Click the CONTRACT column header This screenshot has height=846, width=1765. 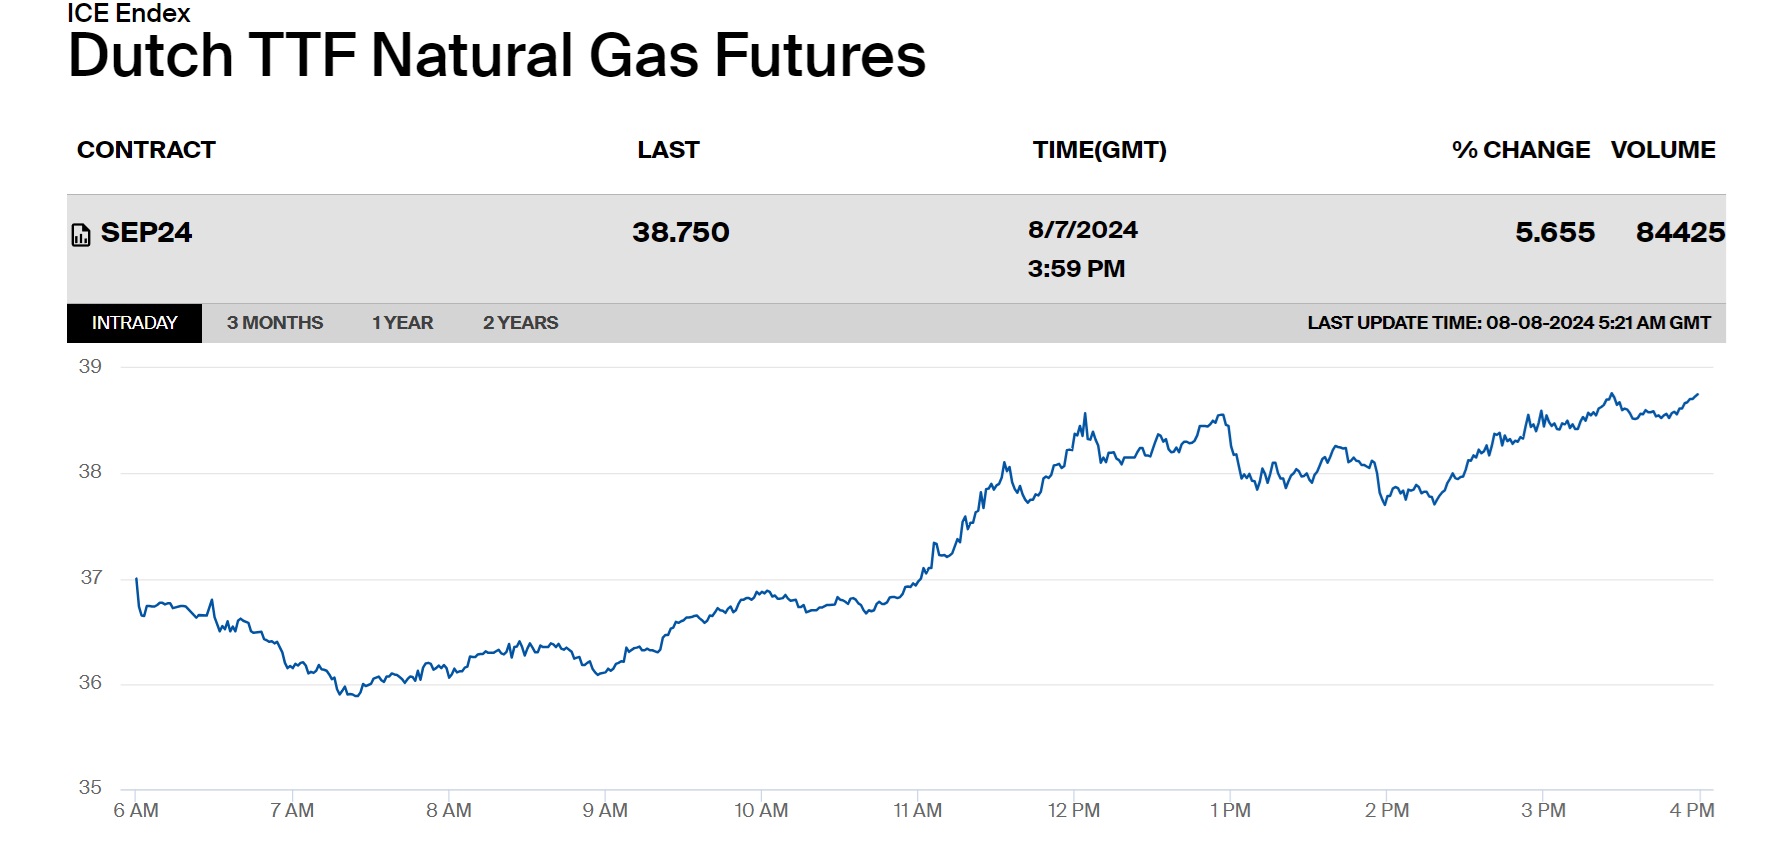coord(146,150)
